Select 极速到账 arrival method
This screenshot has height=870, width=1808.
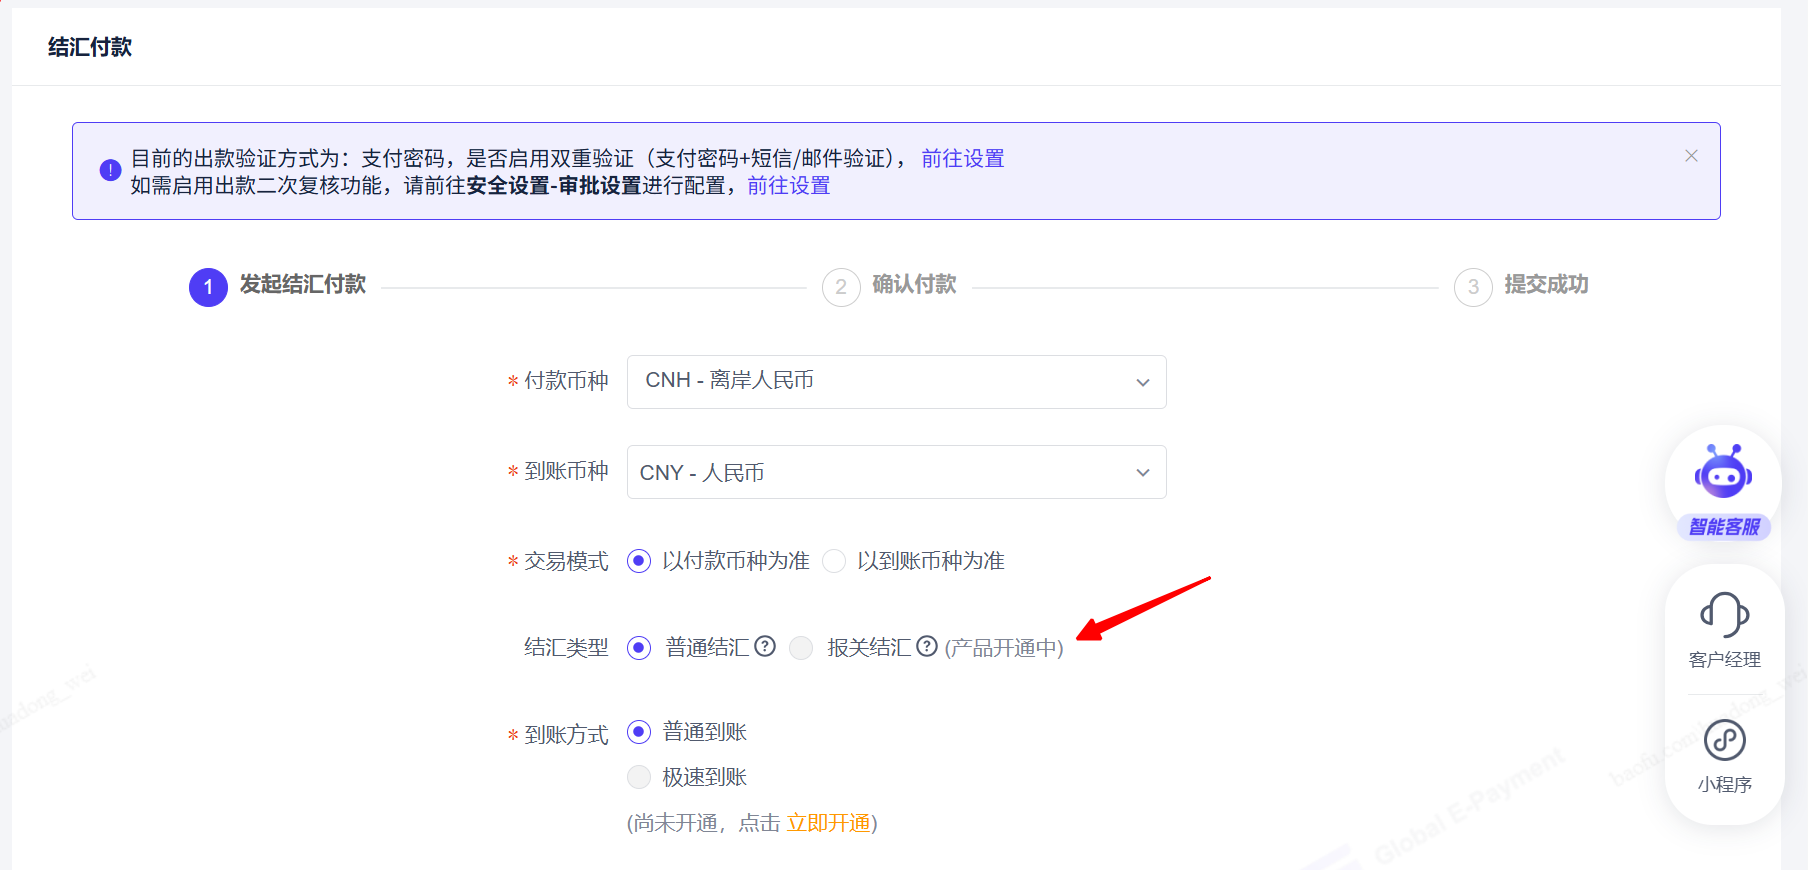[639, 777]
